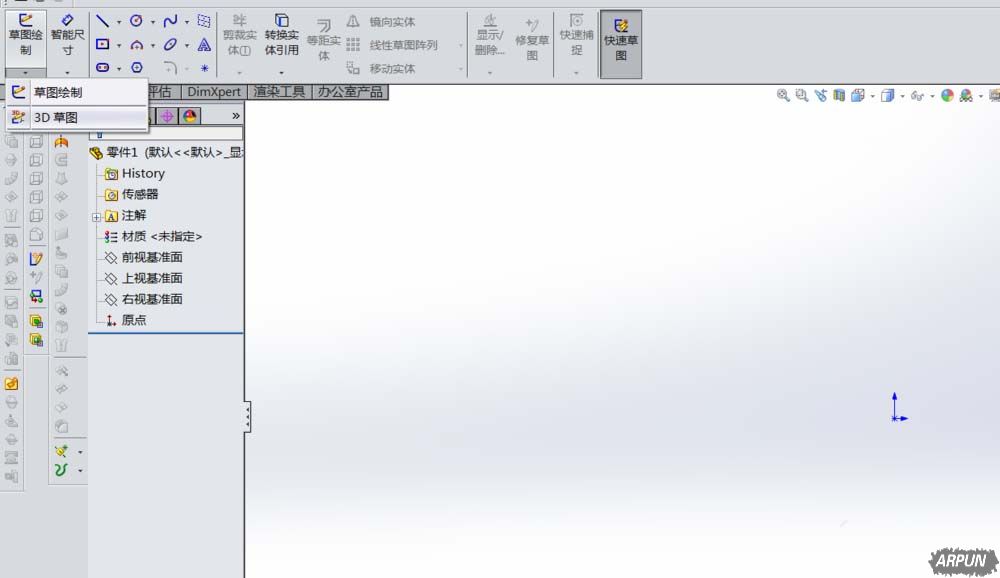
Task: Click Apply Scene icon
Action: pos(966,96)
